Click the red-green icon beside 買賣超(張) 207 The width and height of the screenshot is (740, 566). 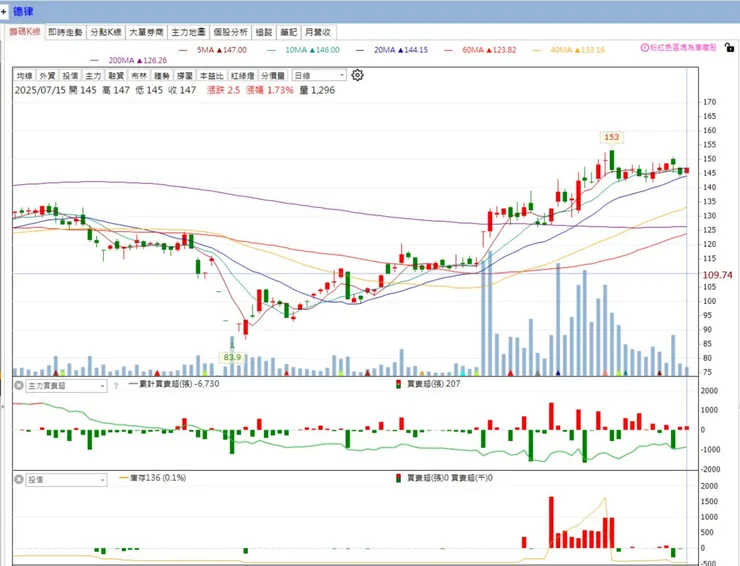click(398, 384)
